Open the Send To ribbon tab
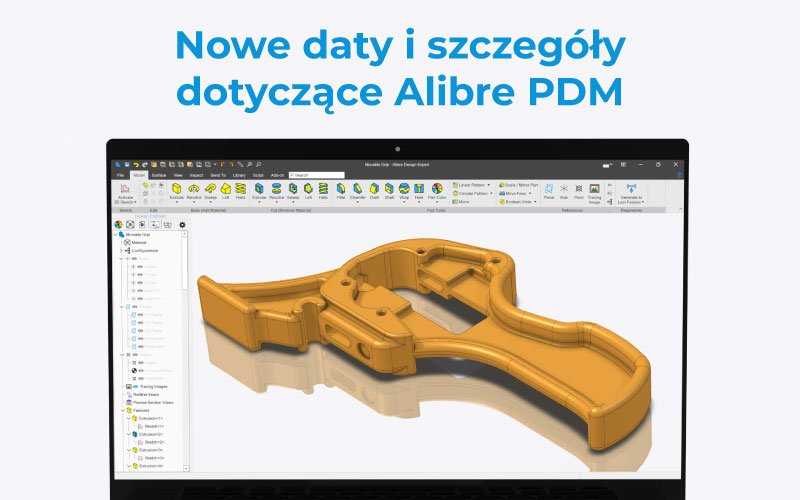This screenshot has width=800, height=500. pyautogui.click(x=218, y=175)
